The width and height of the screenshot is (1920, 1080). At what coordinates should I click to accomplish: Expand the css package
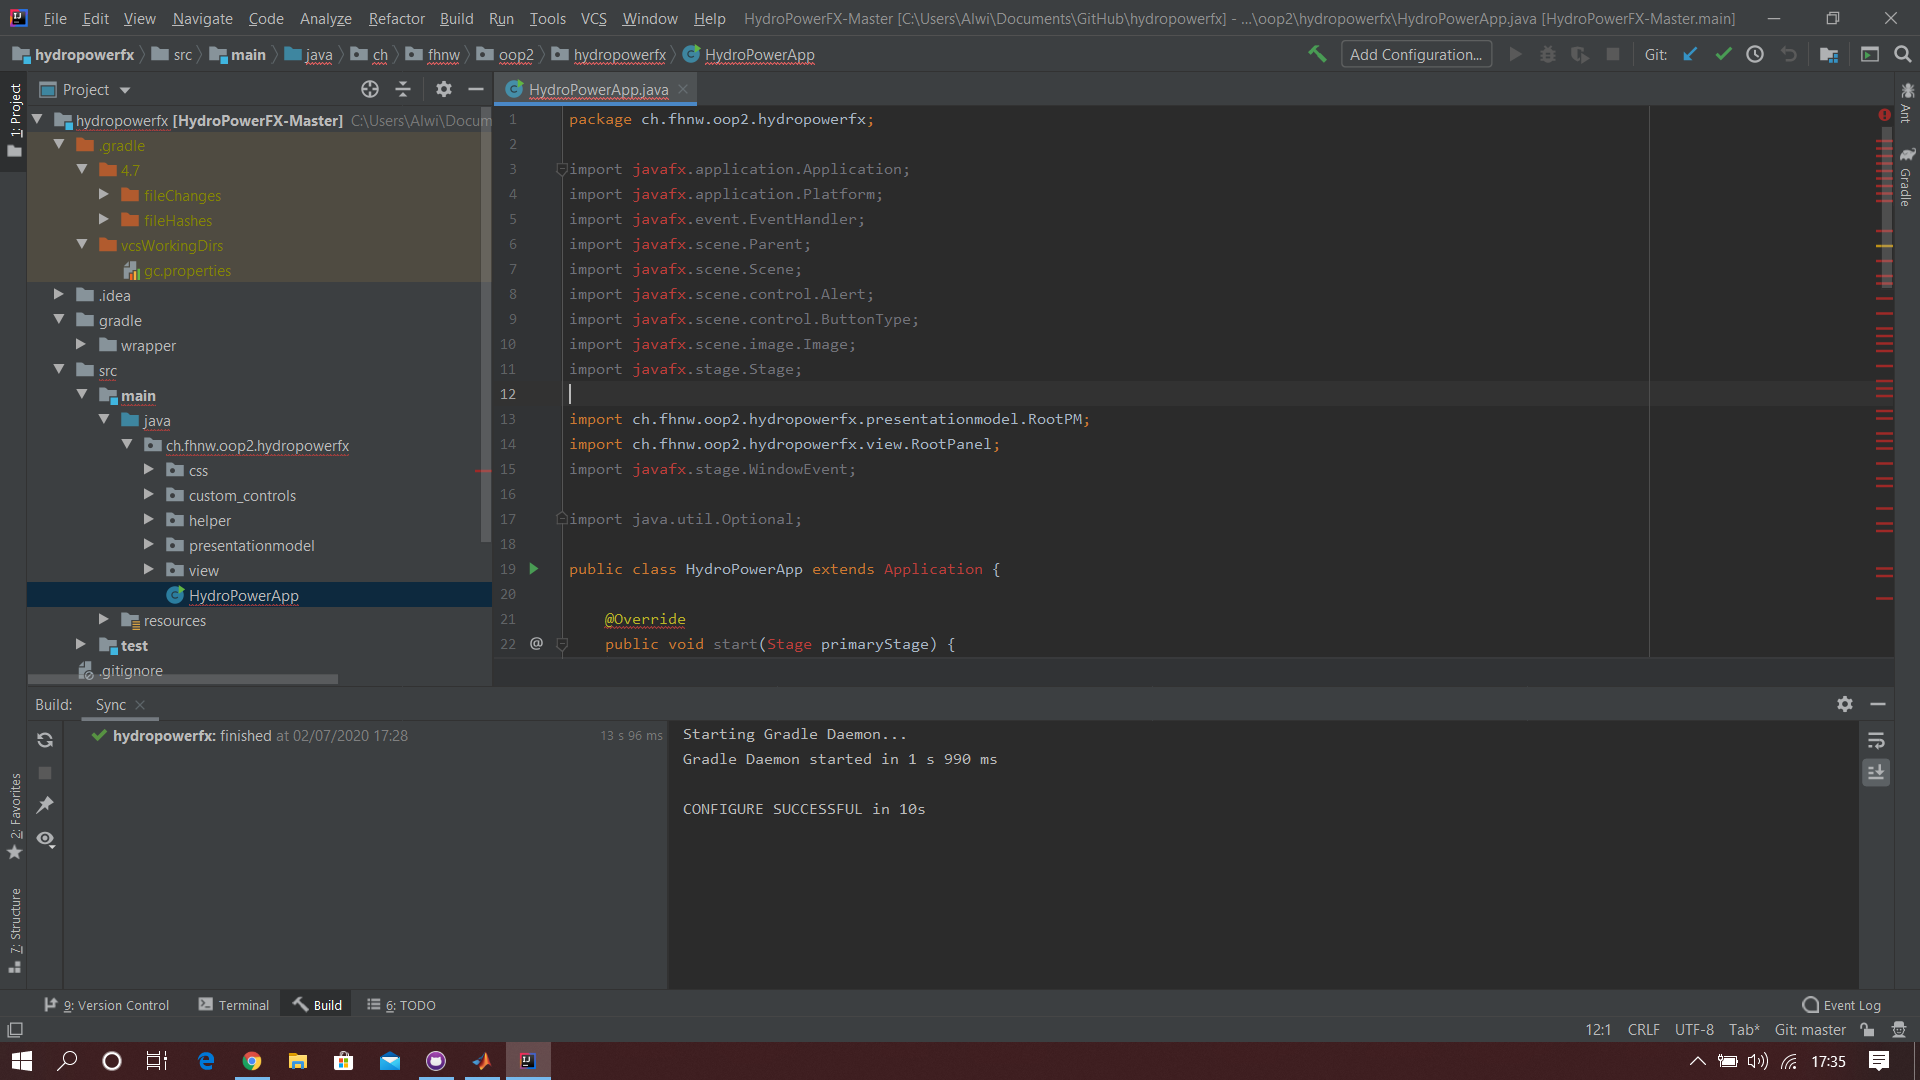pos(149,470)
